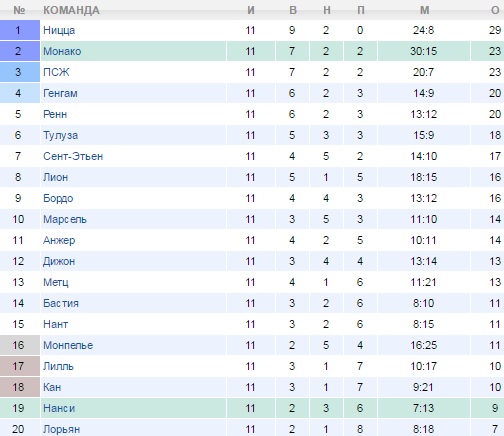Open the Монако team page
Viewport: 504px width, 436px height.
[62, 51]
